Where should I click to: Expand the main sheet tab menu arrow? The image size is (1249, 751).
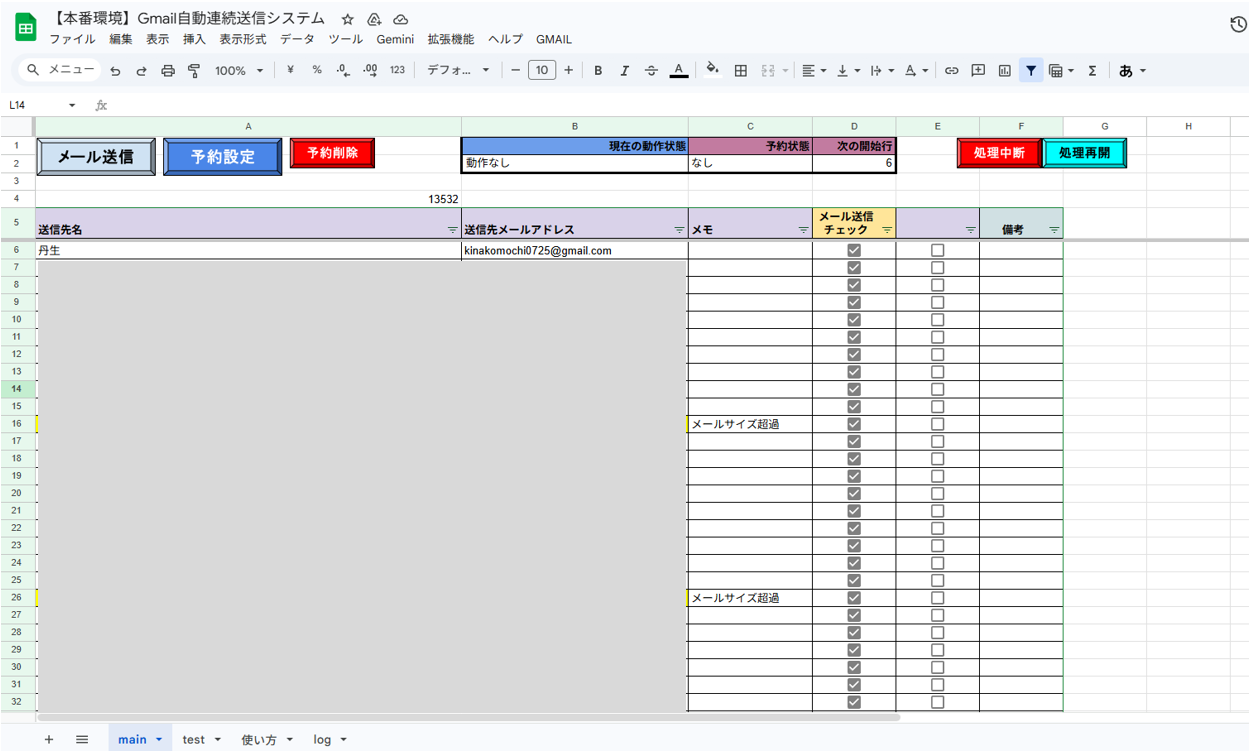click(159, 740)
